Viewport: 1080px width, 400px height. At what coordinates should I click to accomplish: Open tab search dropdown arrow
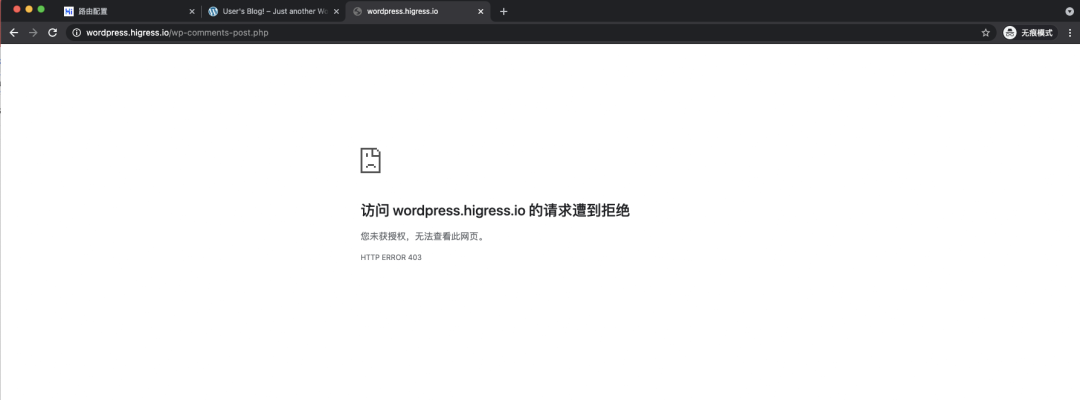pos(1069,11)
